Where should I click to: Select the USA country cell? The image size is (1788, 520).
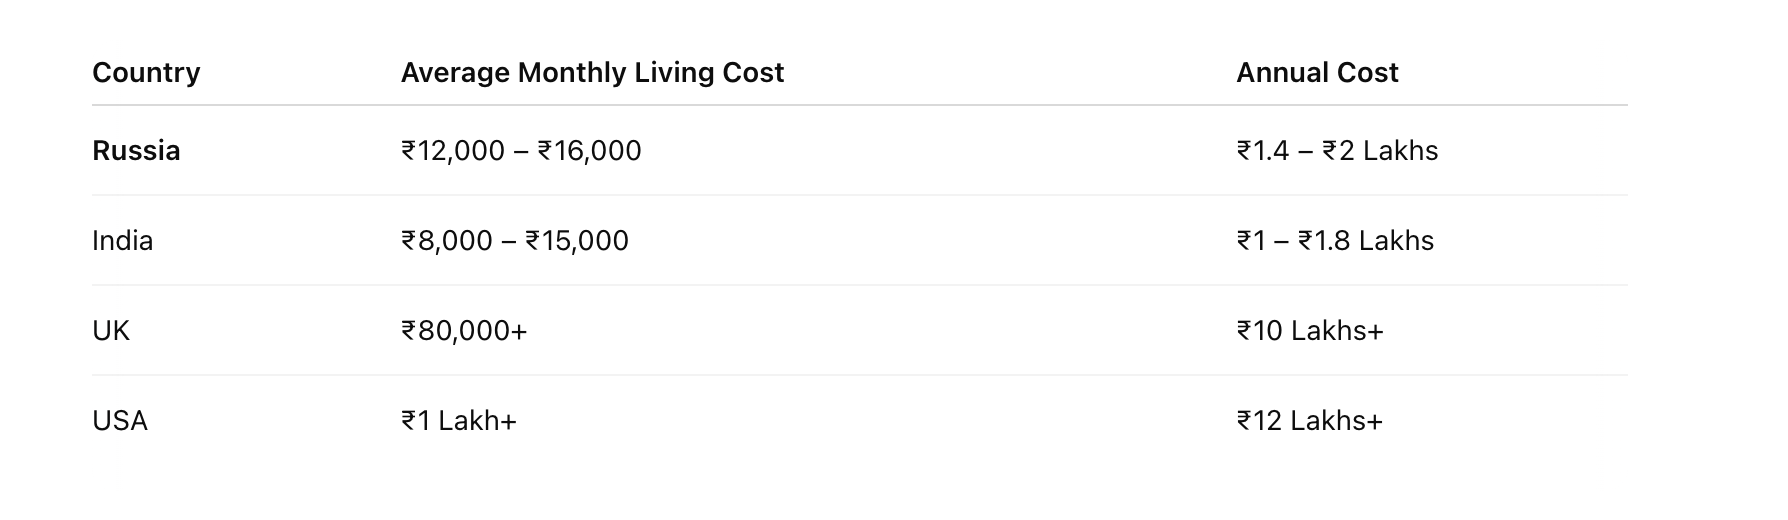(120, 421)
